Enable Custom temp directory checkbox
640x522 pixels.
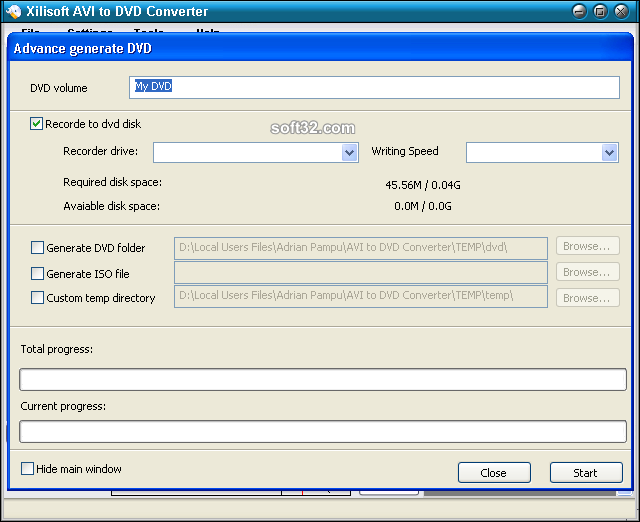pyautogui.click(x=38, y=298)
